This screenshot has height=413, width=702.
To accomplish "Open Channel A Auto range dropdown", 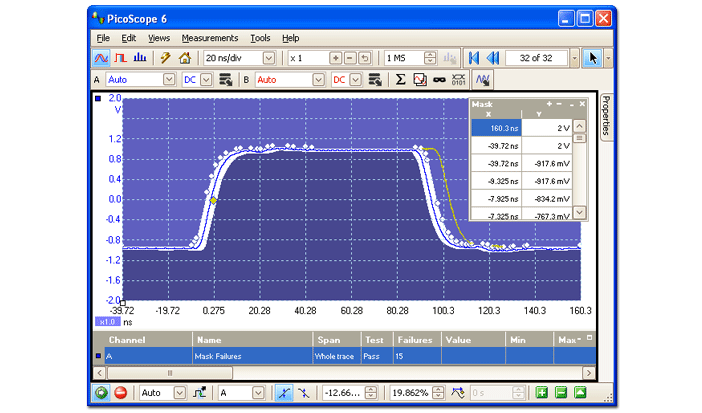I will [169, 80].
